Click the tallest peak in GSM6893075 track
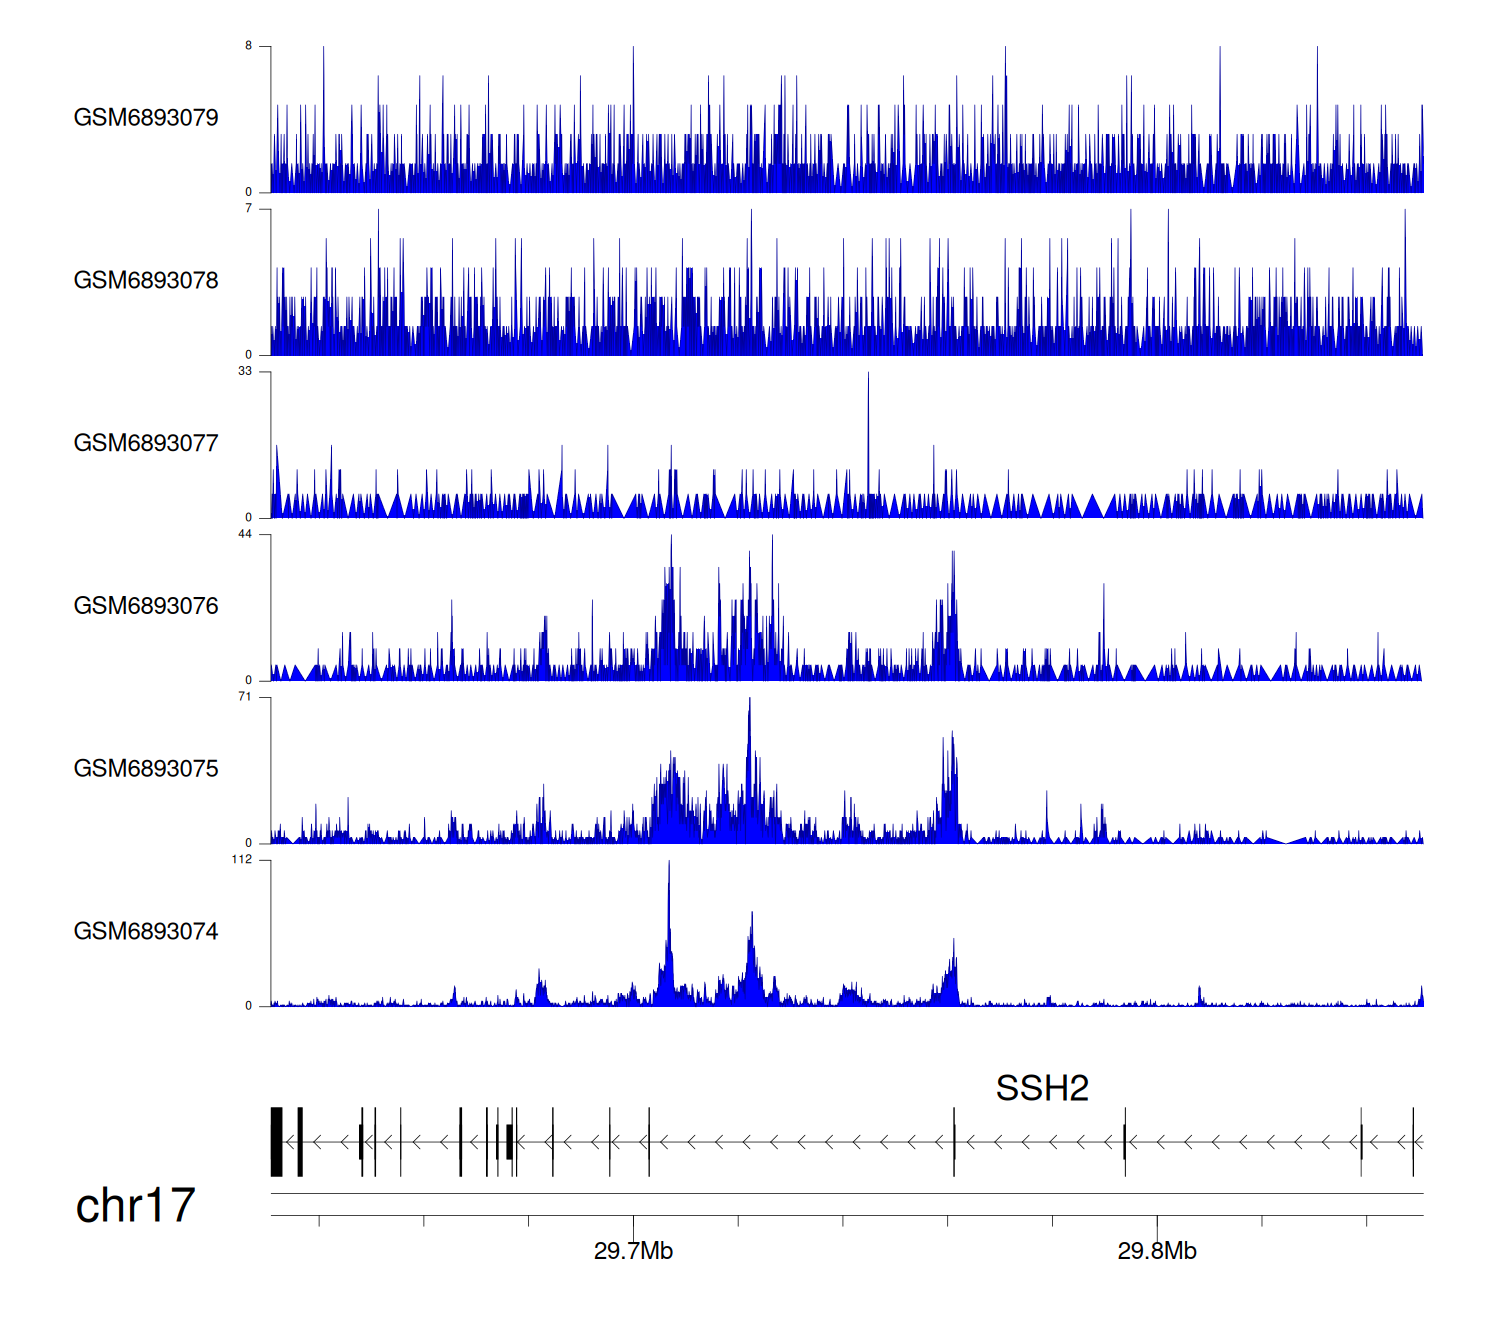This screenshot has height=1320, width=1500. 749,706
